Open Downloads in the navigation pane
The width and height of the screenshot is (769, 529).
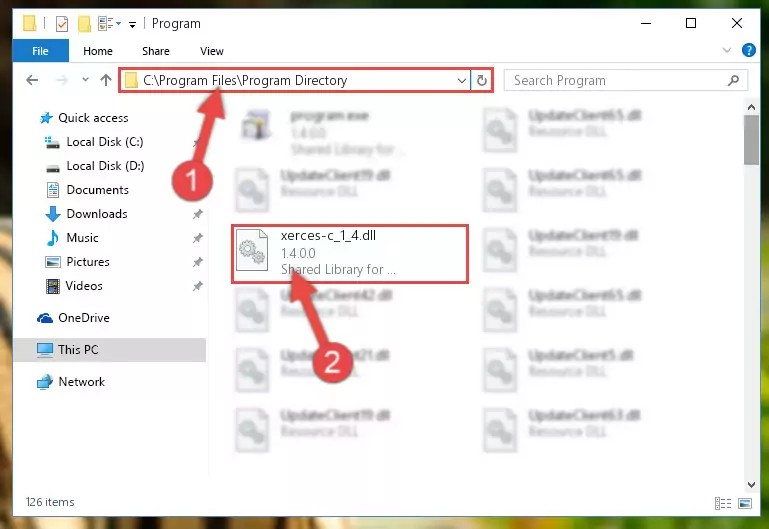point(97,214)
